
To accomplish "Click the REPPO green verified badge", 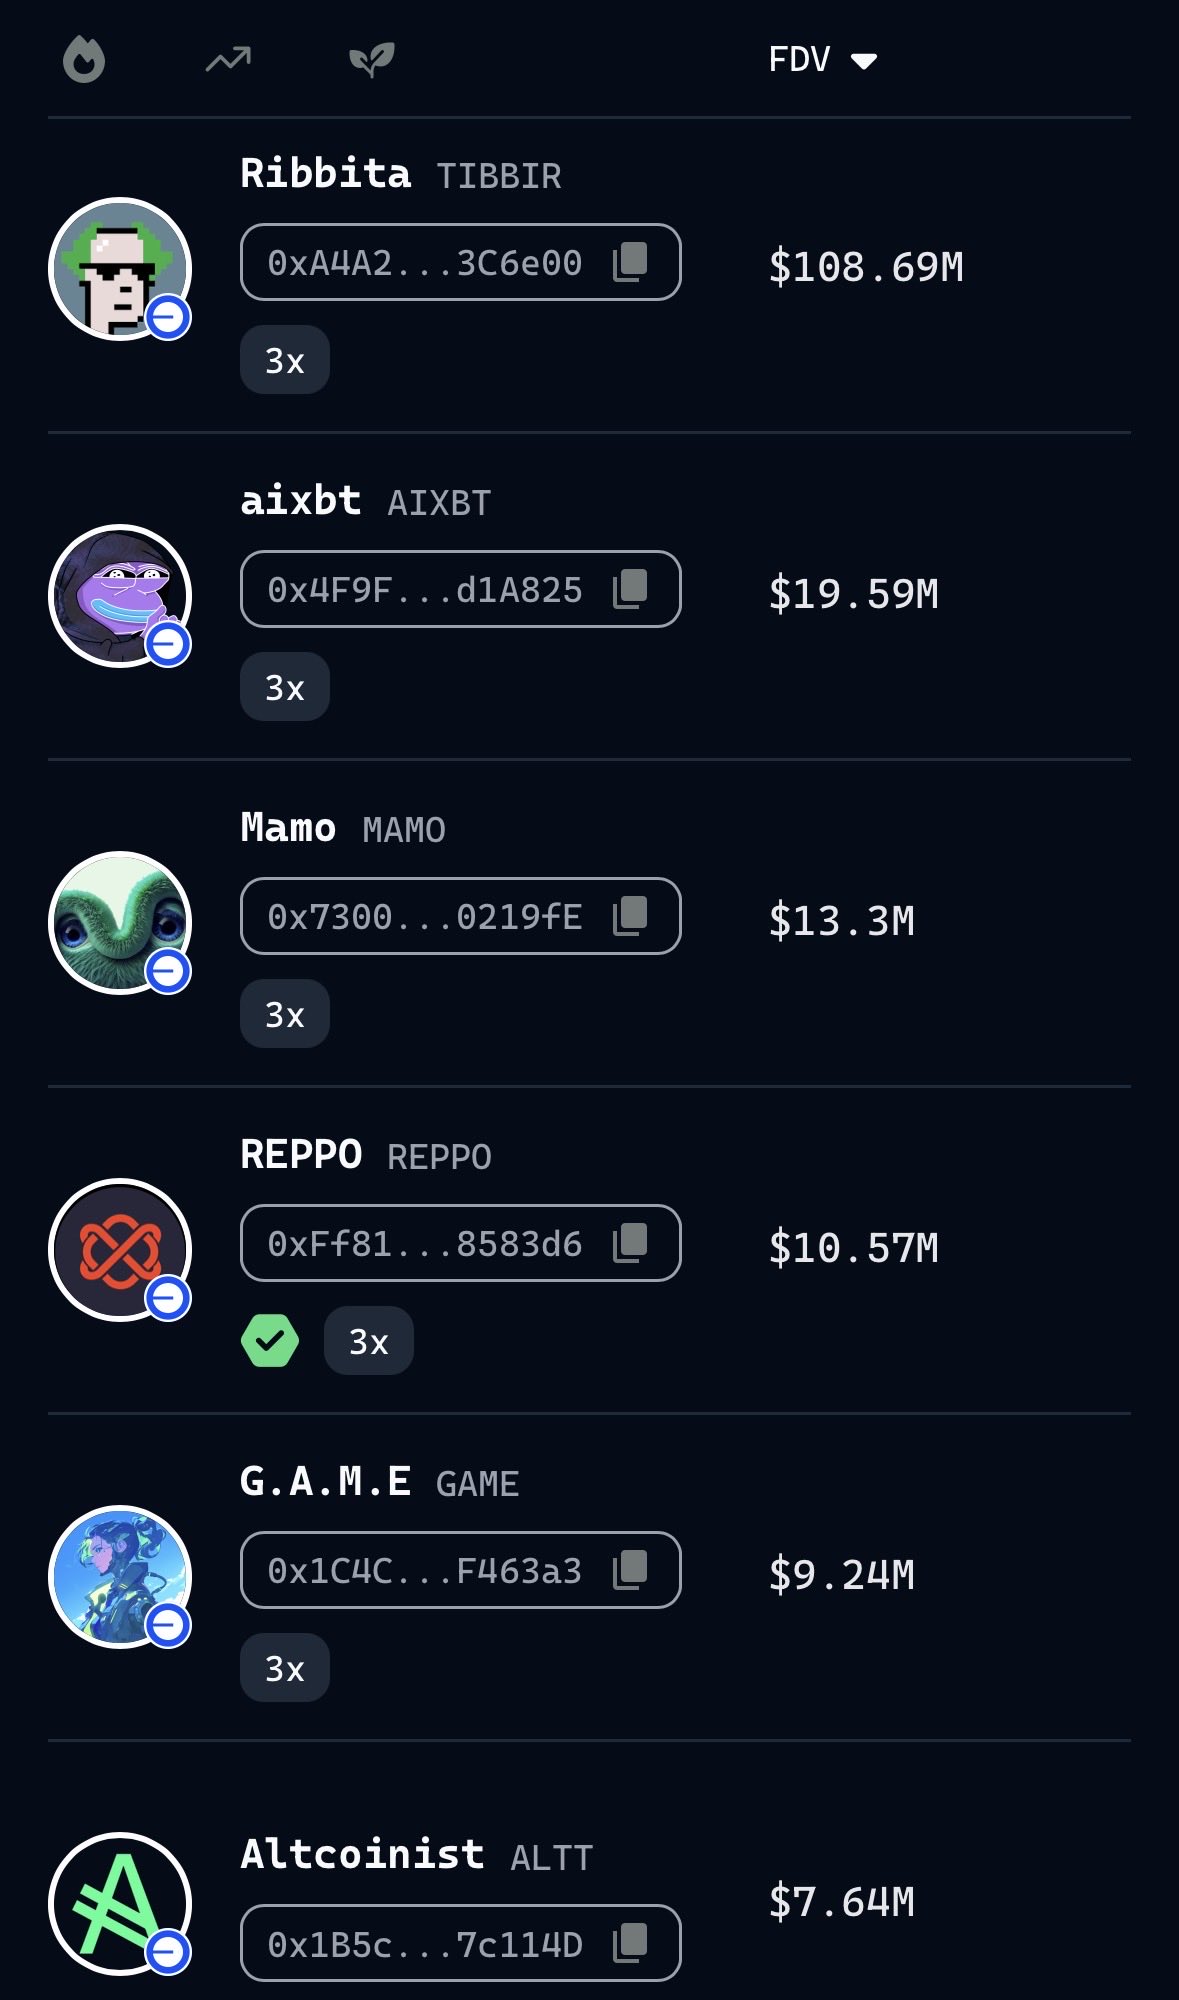I will point(270,1340).
